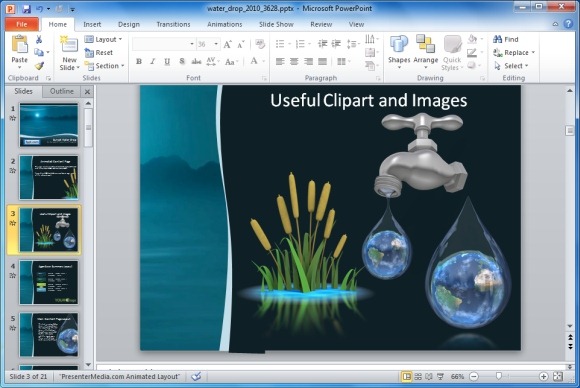Click the New Slide icon
Image resolution: width=580 pixels, height=388 pixels.
pyautogui.click(x=69, y=44)
